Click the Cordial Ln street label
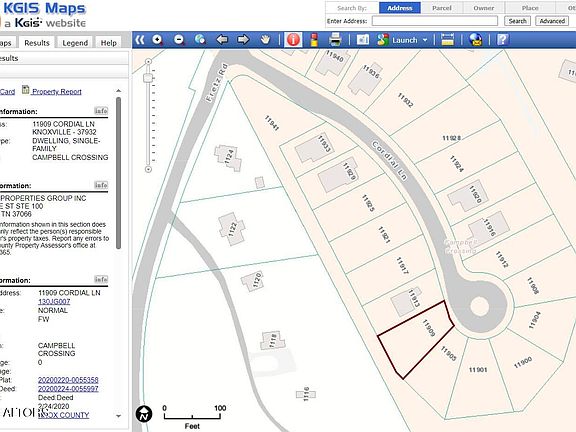Image resolution: width=576 pixels, height=432 pixels. coord(389,161)
